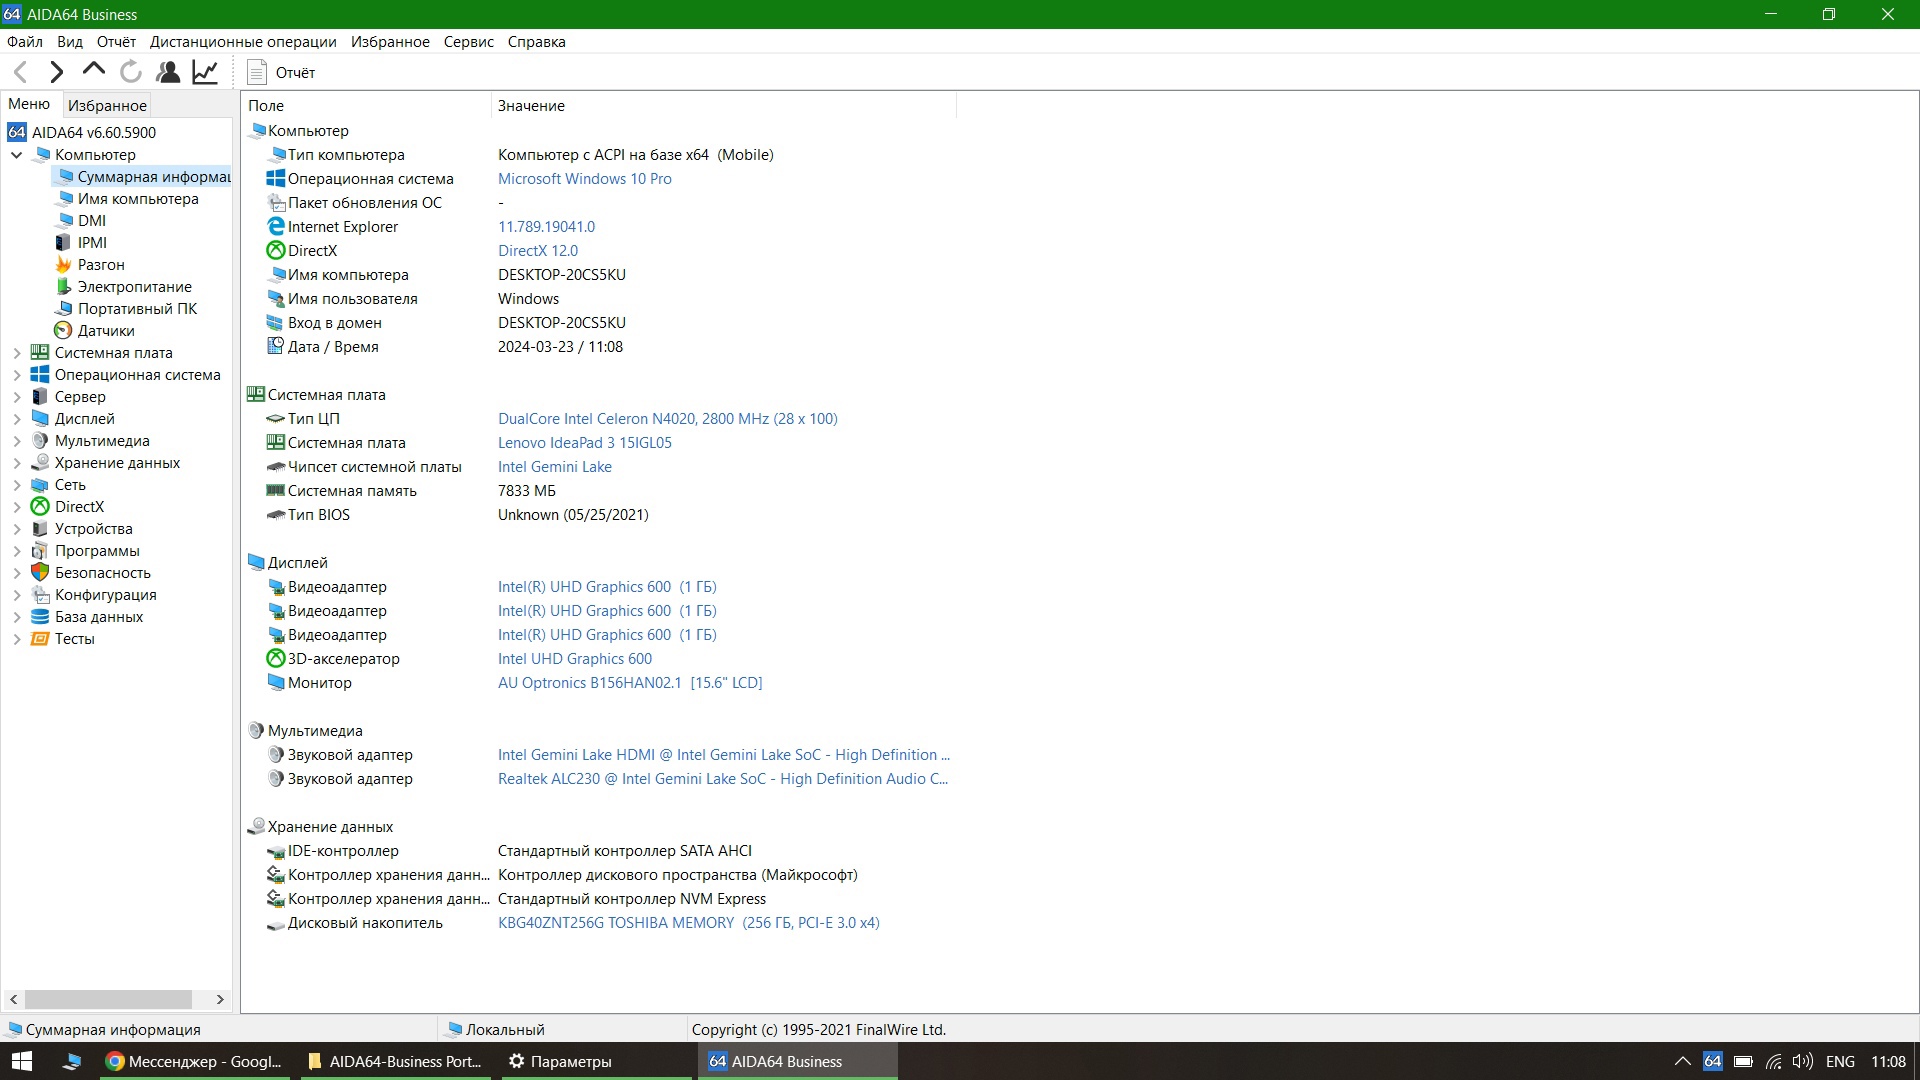This screenshot has width=1920, height=1080.
Task: Expand the Хранение данных tree node
Action: 17,463
